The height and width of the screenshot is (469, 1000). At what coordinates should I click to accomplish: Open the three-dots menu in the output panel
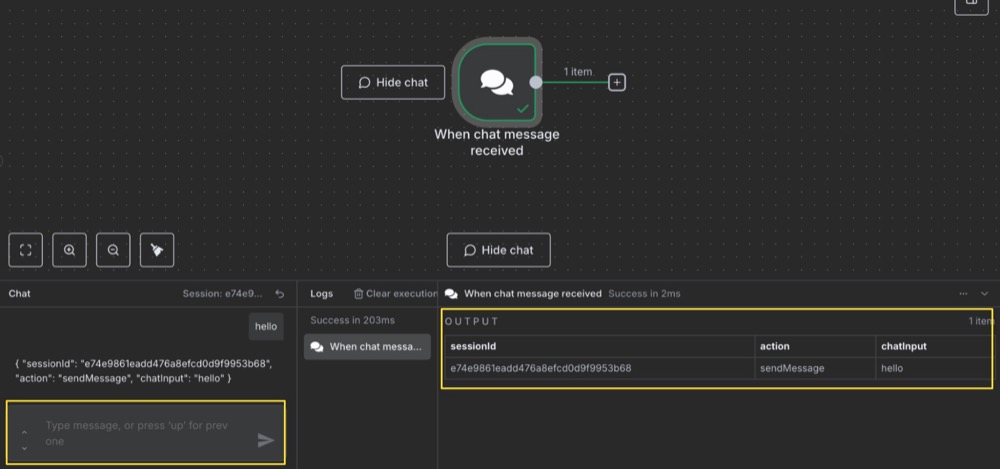point(964,294)
